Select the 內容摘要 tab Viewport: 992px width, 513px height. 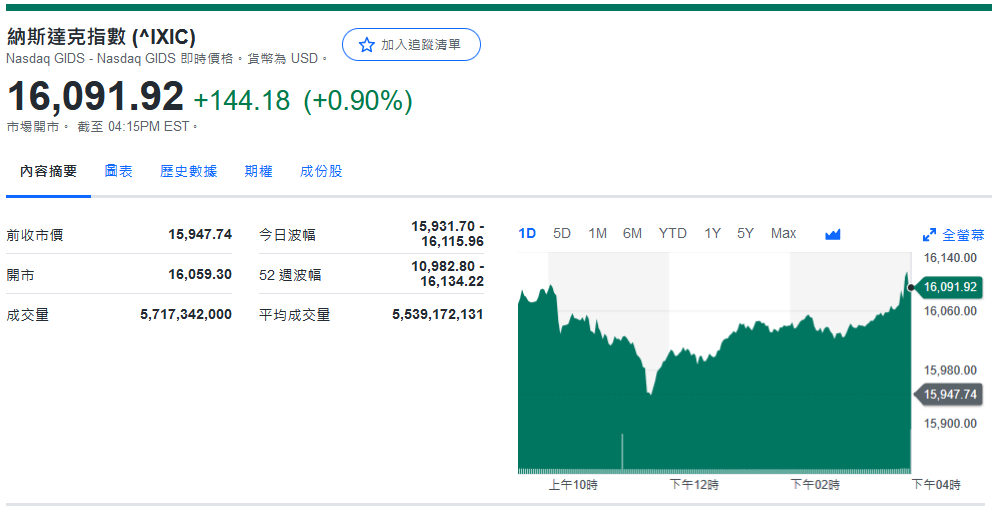pyautogui.click(x=48, y=171)
